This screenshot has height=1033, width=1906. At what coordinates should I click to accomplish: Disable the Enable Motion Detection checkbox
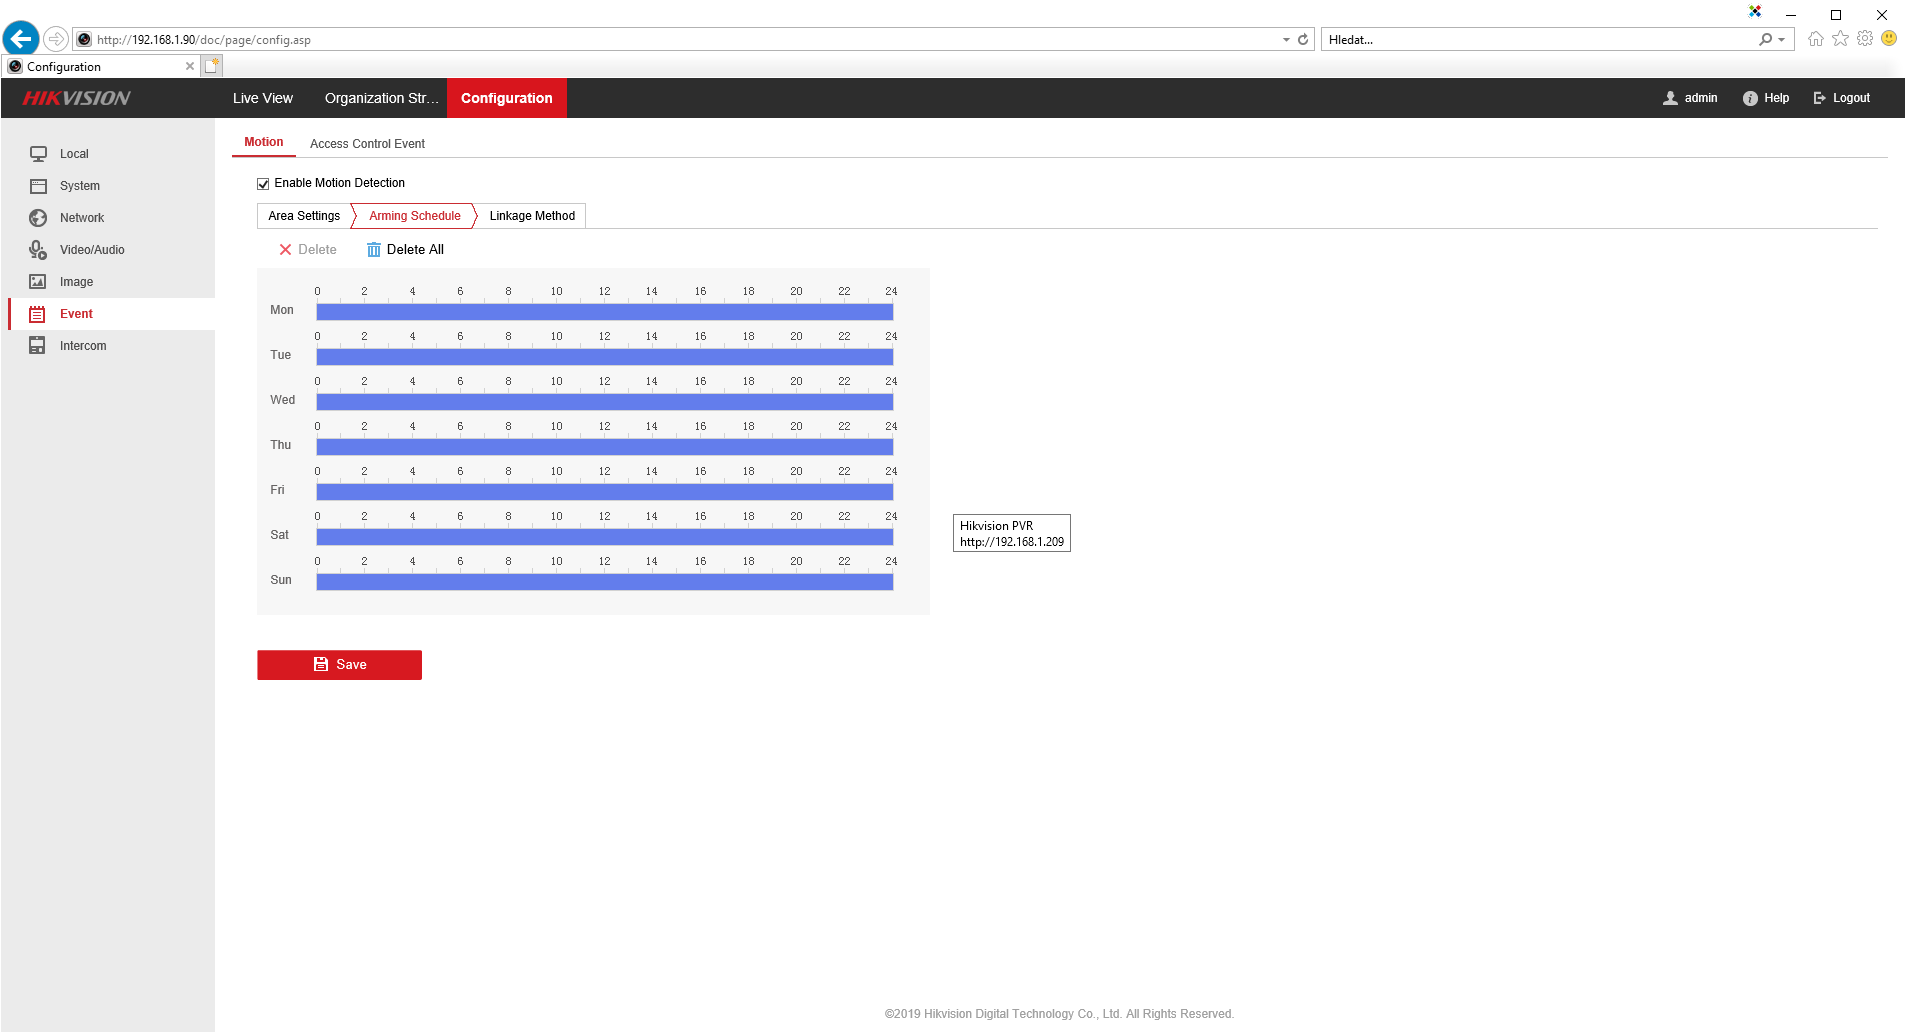(263, 184)
